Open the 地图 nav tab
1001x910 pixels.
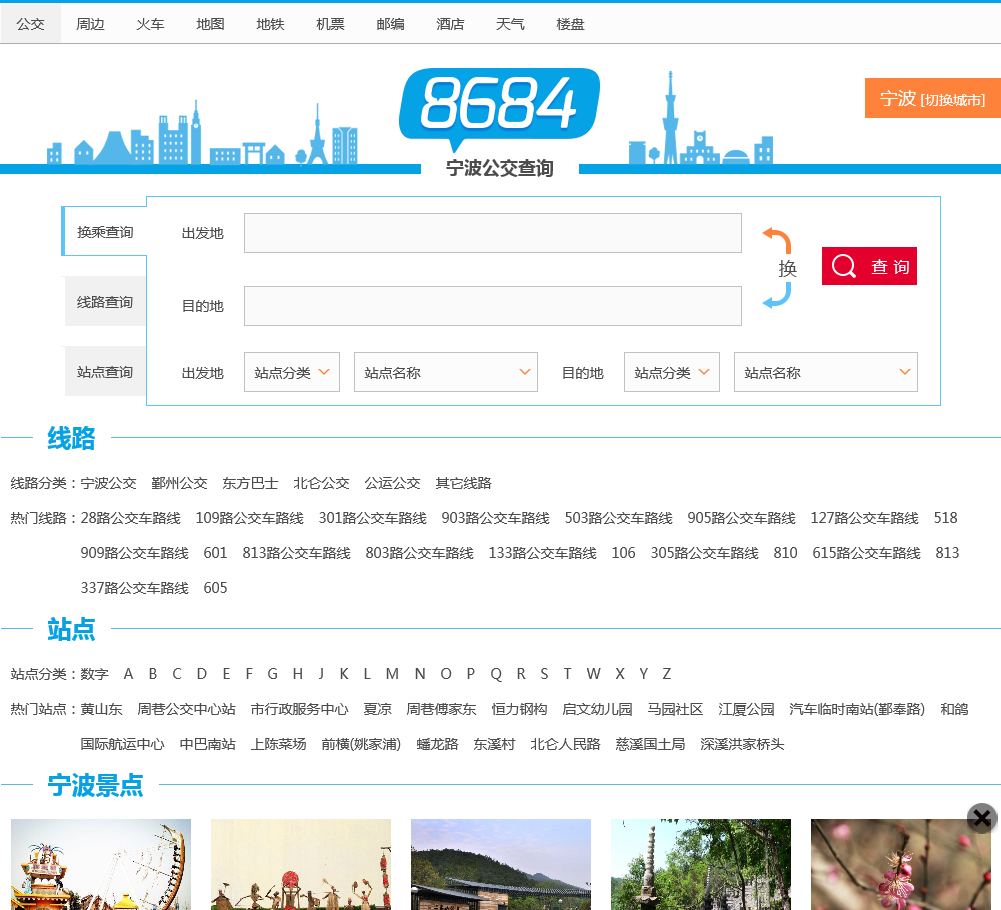pos(210,24)
